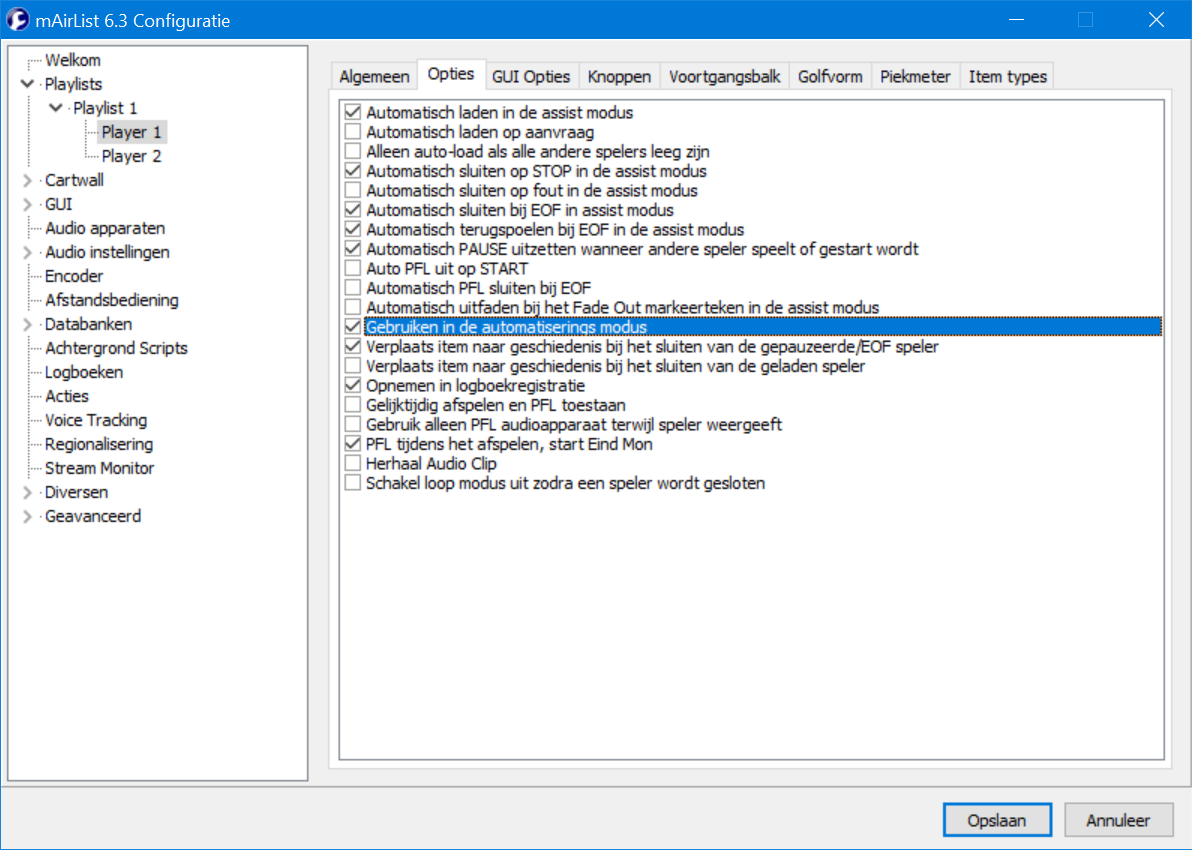Collapse the Playlist 1 node
This screenshot has height=850, width=1192.
55,108
